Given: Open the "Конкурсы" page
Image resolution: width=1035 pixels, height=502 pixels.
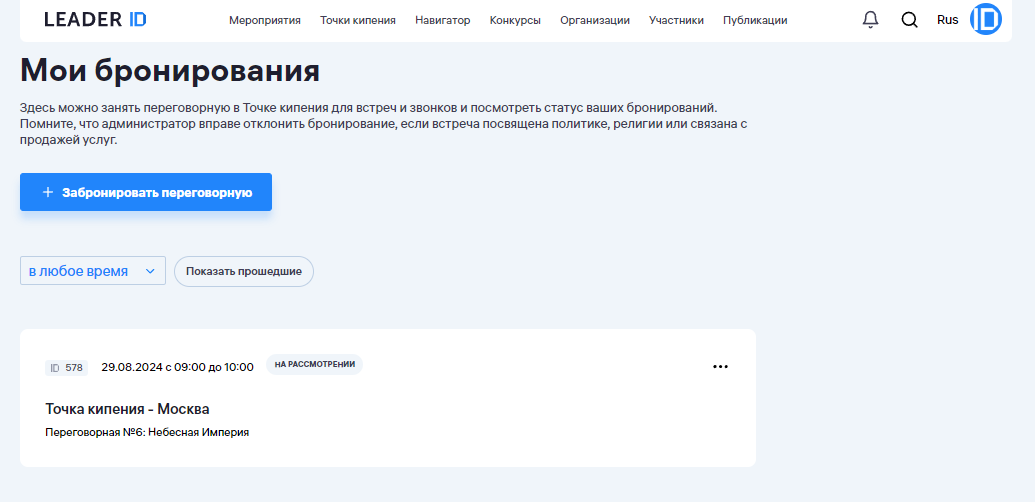Looking at the screenshot, I should point(515,20).
